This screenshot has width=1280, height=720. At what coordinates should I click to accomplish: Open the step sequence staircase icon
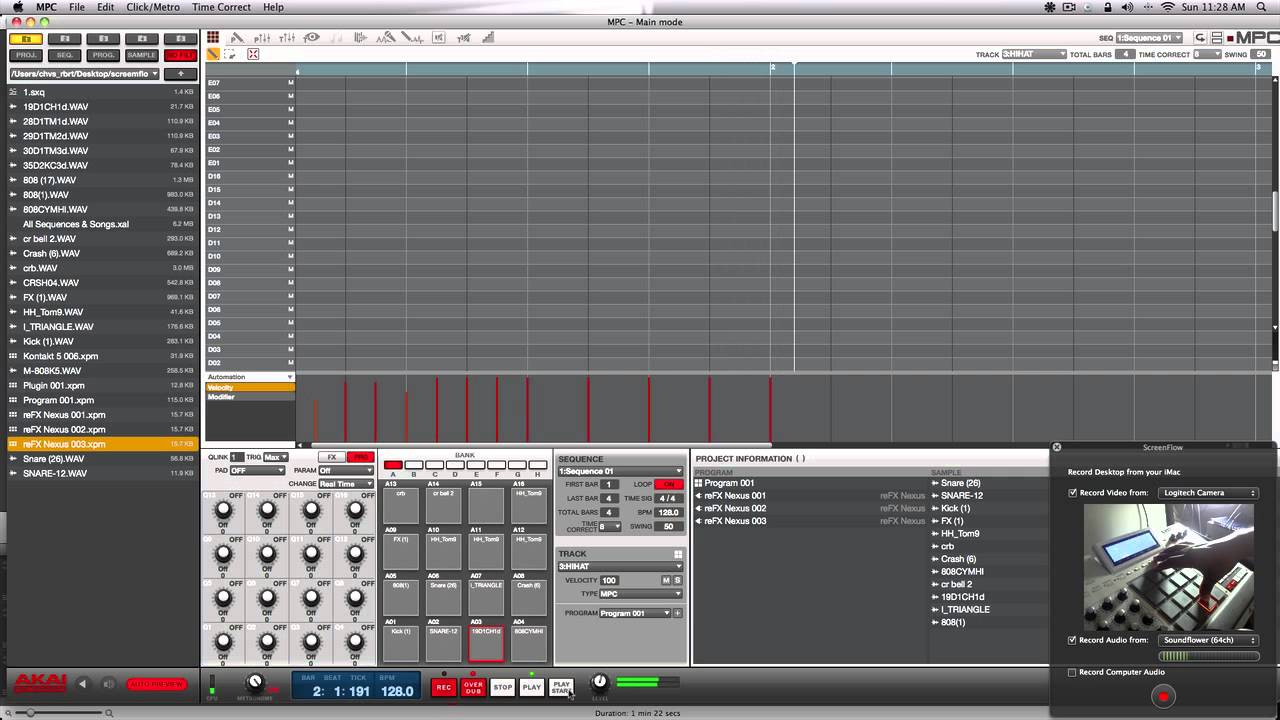coord(488,38)
